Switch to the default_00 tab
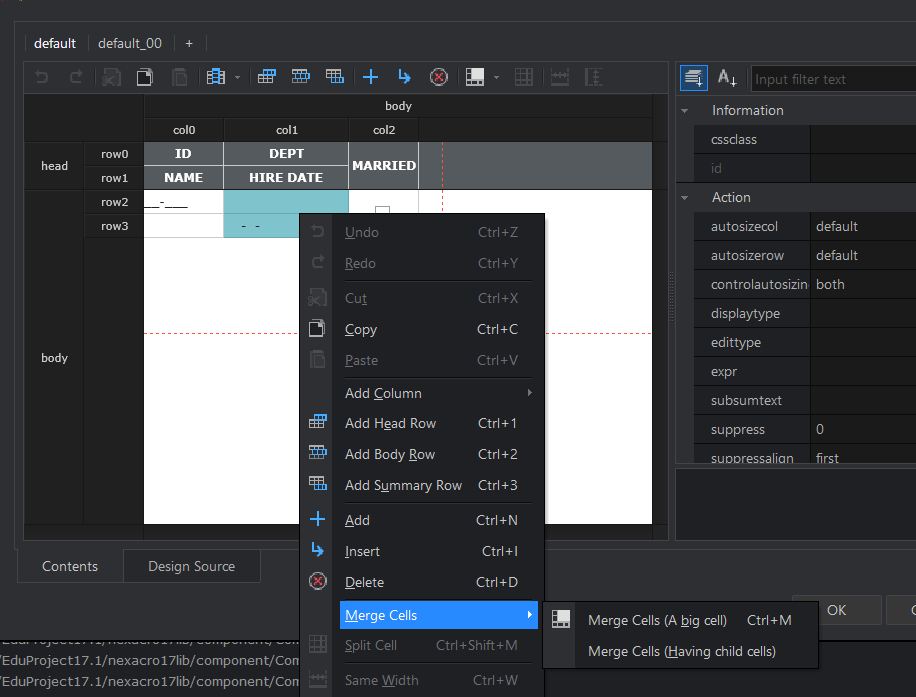Image resolution: width=916 pixels, height=697 pixels. [x=130, y=43]
